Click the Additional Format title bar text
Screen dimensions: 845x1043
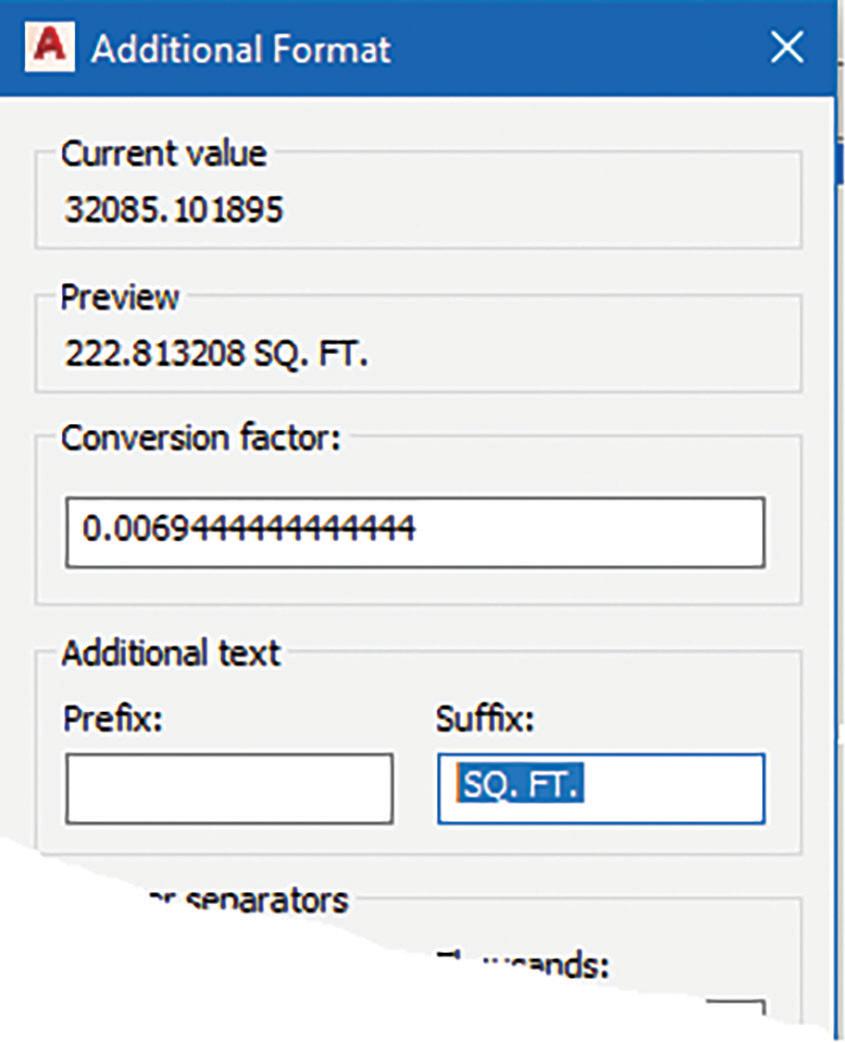coord(240,49)
